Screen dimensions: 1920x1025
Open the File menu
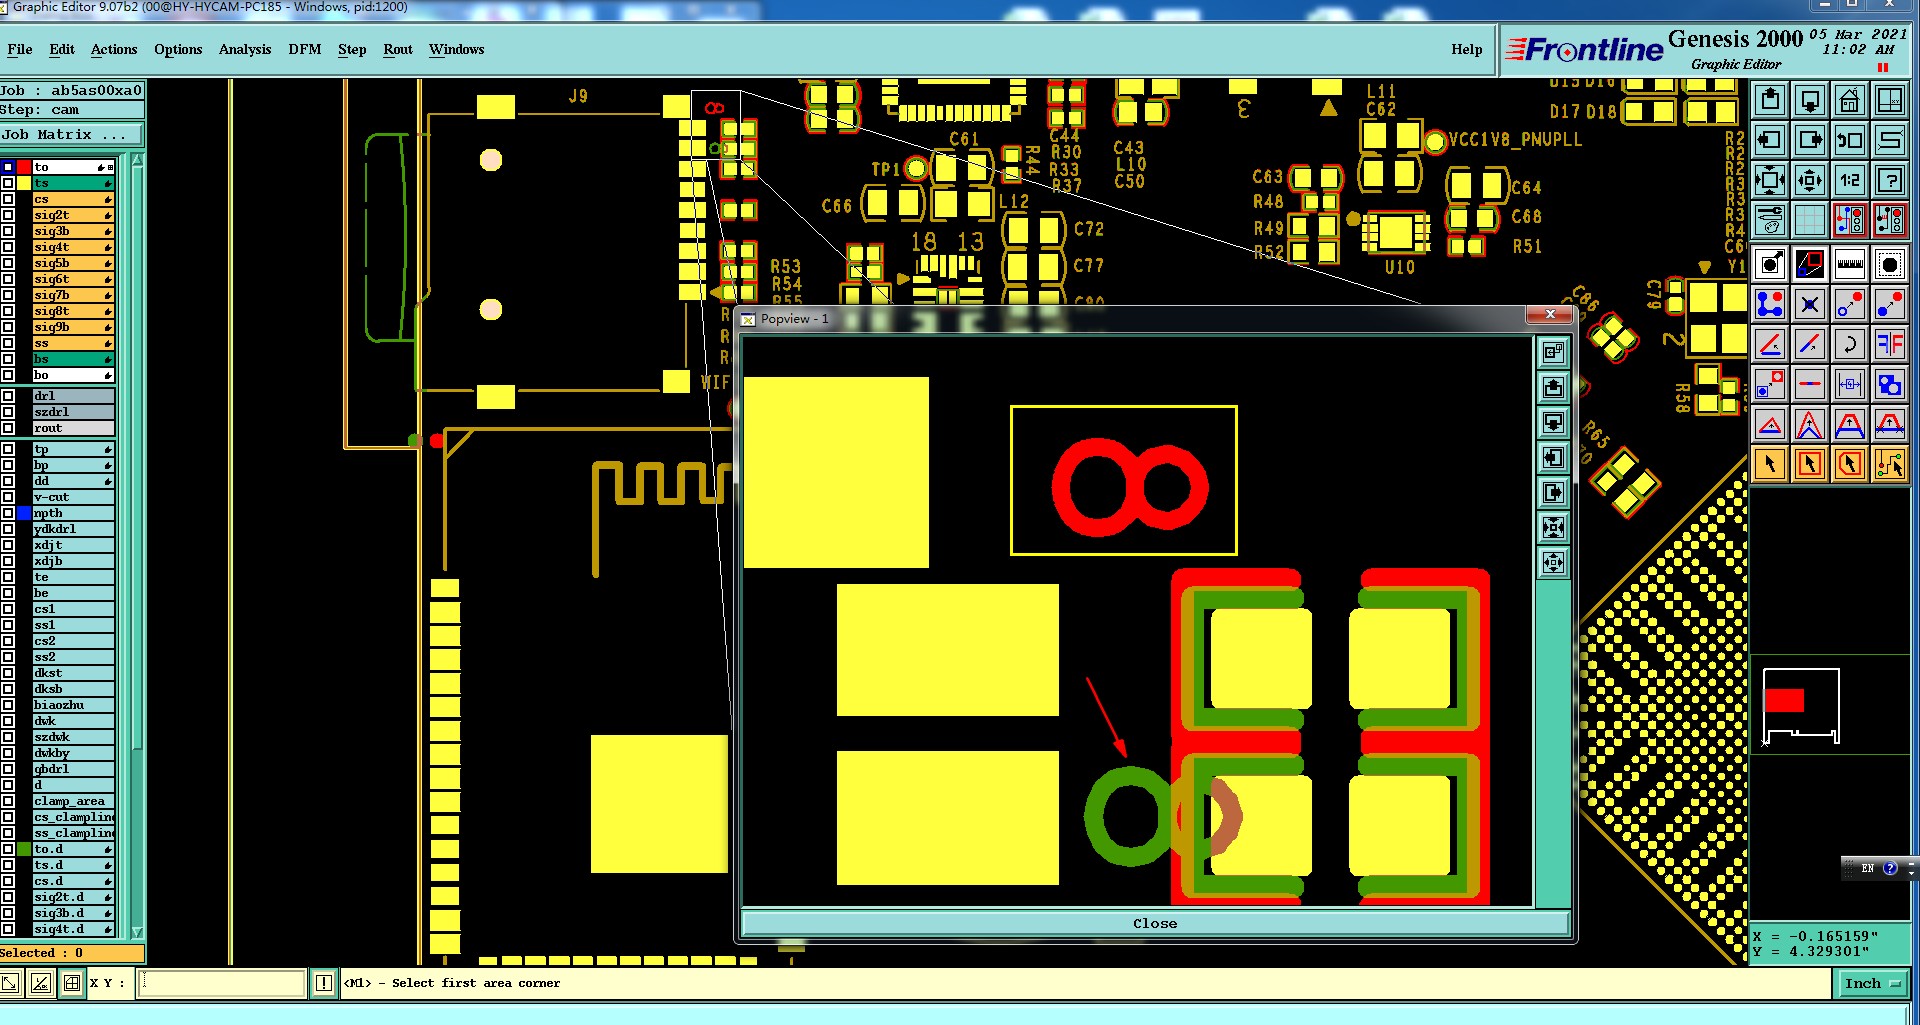[x=20, y=49]
